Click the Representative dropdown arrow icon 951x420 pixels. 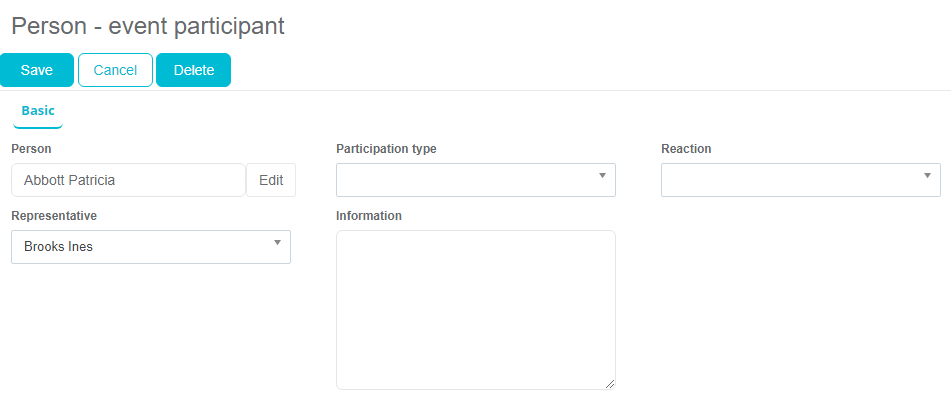click(x=277, y=243)
